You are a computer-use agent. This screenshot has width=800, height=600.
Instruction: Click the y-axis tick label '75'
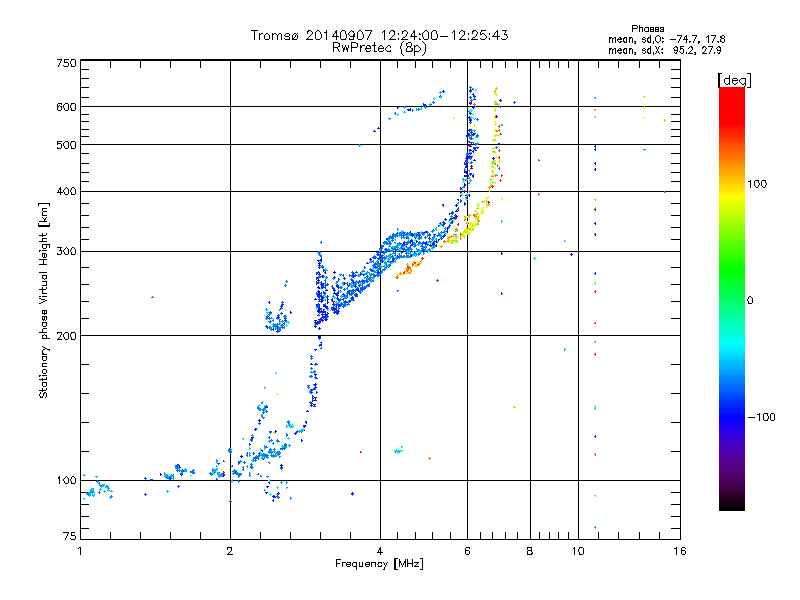70,536
